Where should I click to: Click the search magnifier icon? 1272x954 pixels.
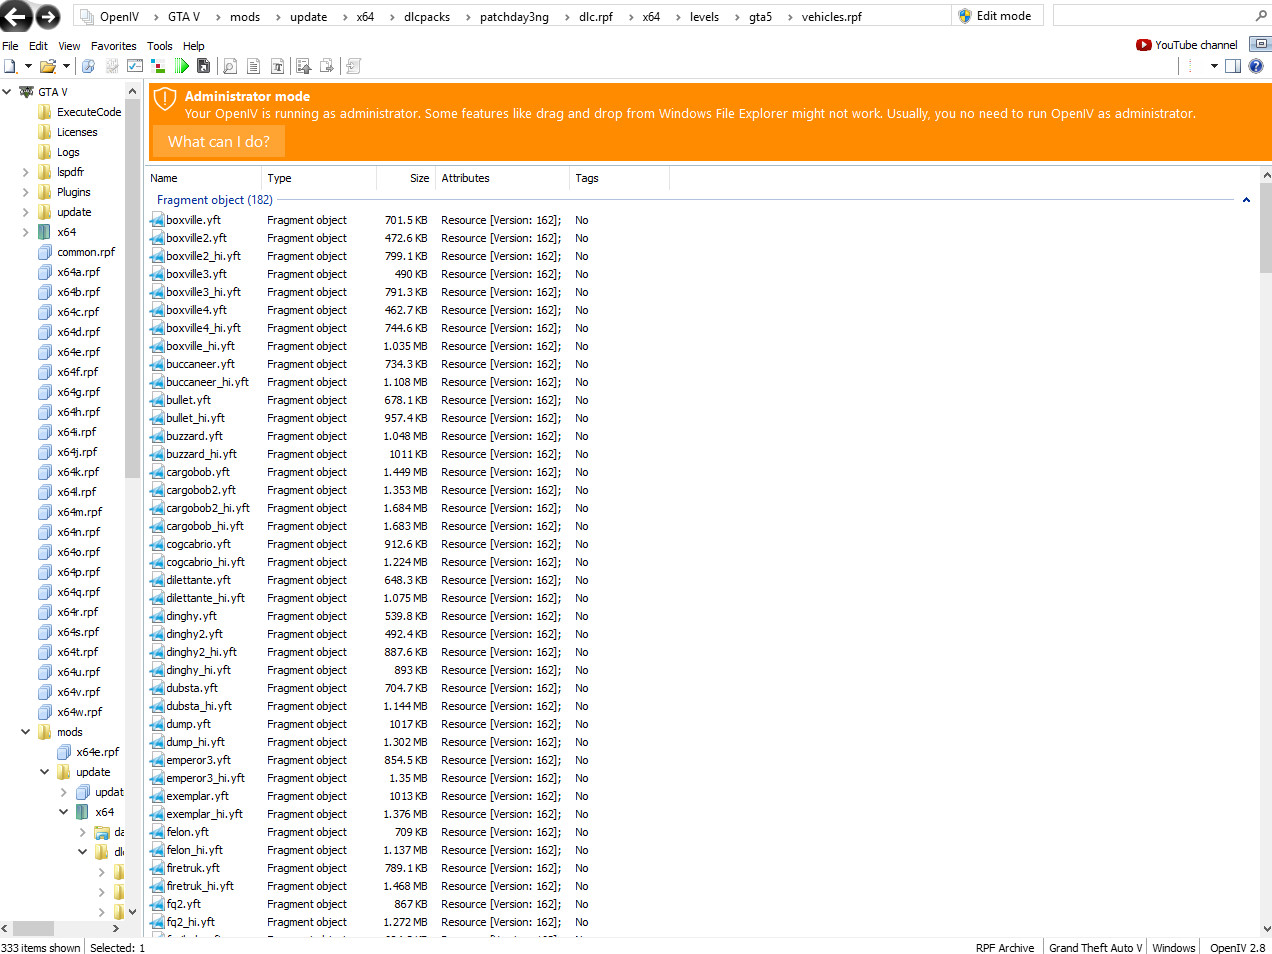pyautogui.click(x=1261, y=16)
